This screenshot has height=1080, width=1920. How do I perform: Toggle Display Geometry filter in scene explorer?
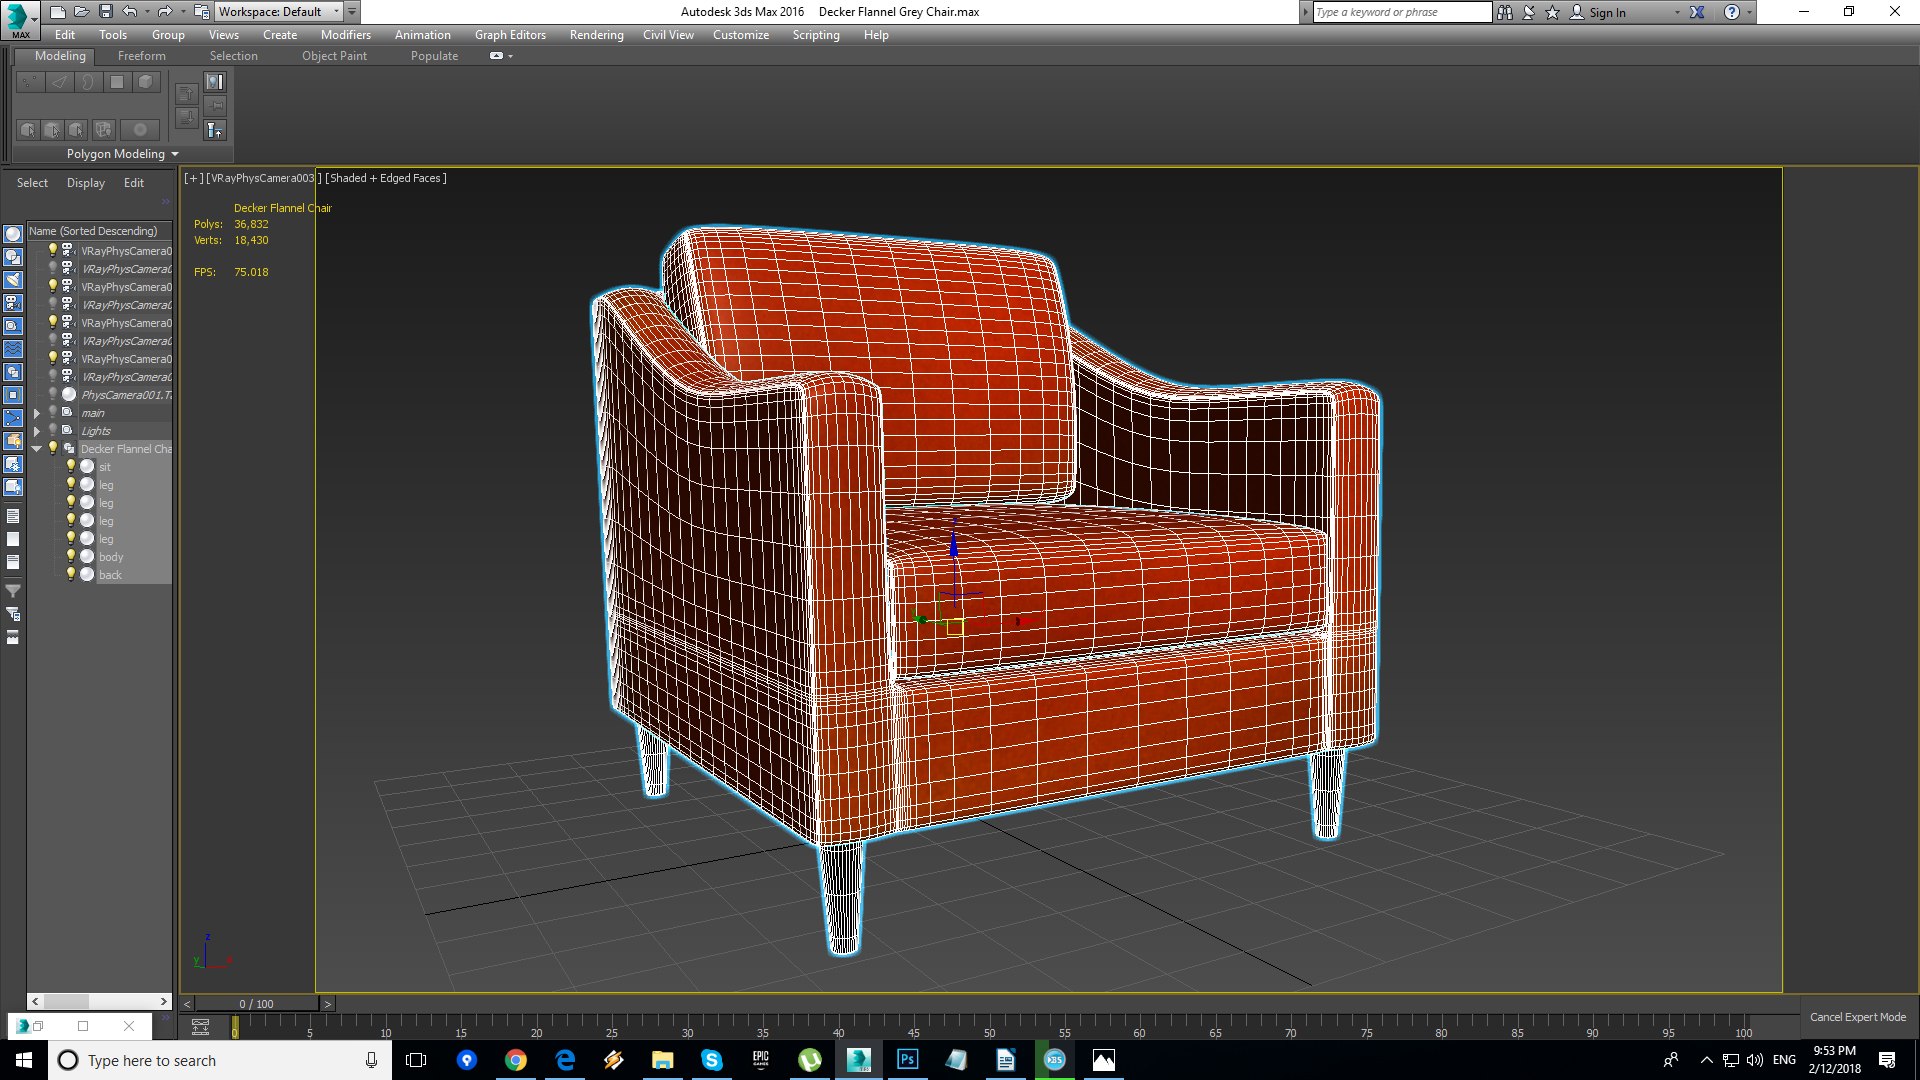pos(13,234)
